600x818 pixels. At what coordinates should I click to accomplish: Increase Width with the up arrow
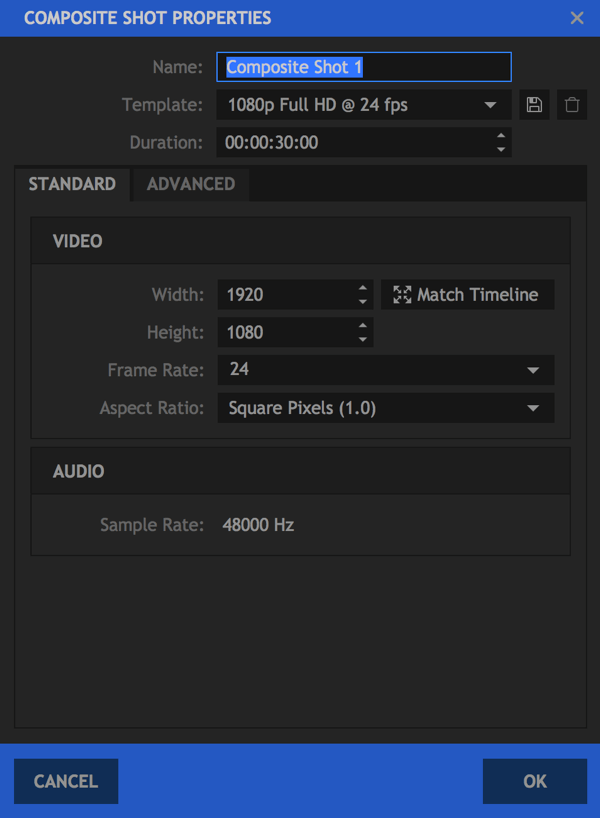(363, 288)
